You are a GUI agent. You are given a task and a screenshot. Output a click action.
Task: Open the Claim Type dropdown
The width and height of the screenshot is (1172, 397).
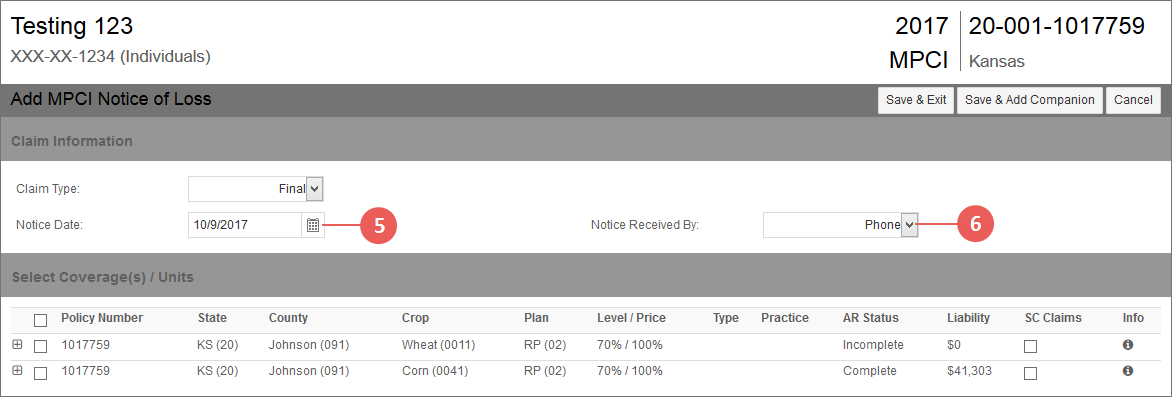tap(256, 189)
